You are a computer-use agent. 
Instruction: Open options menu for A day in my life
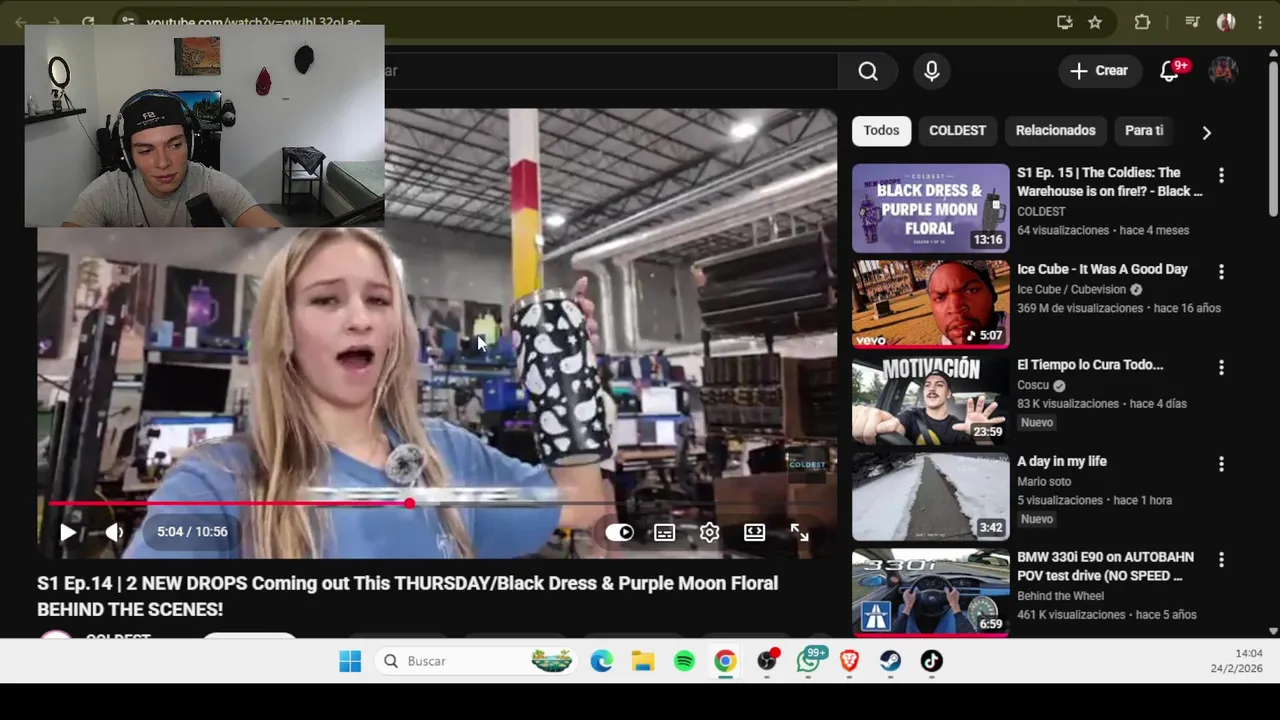point(1221,464)
